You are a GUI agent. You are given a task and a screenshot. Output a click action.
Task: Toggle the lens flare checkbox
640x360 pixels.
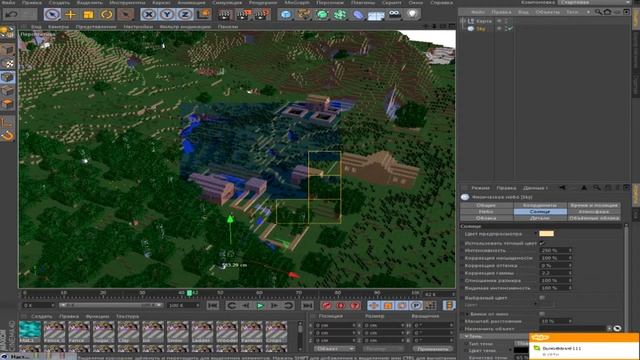(542, 314)
